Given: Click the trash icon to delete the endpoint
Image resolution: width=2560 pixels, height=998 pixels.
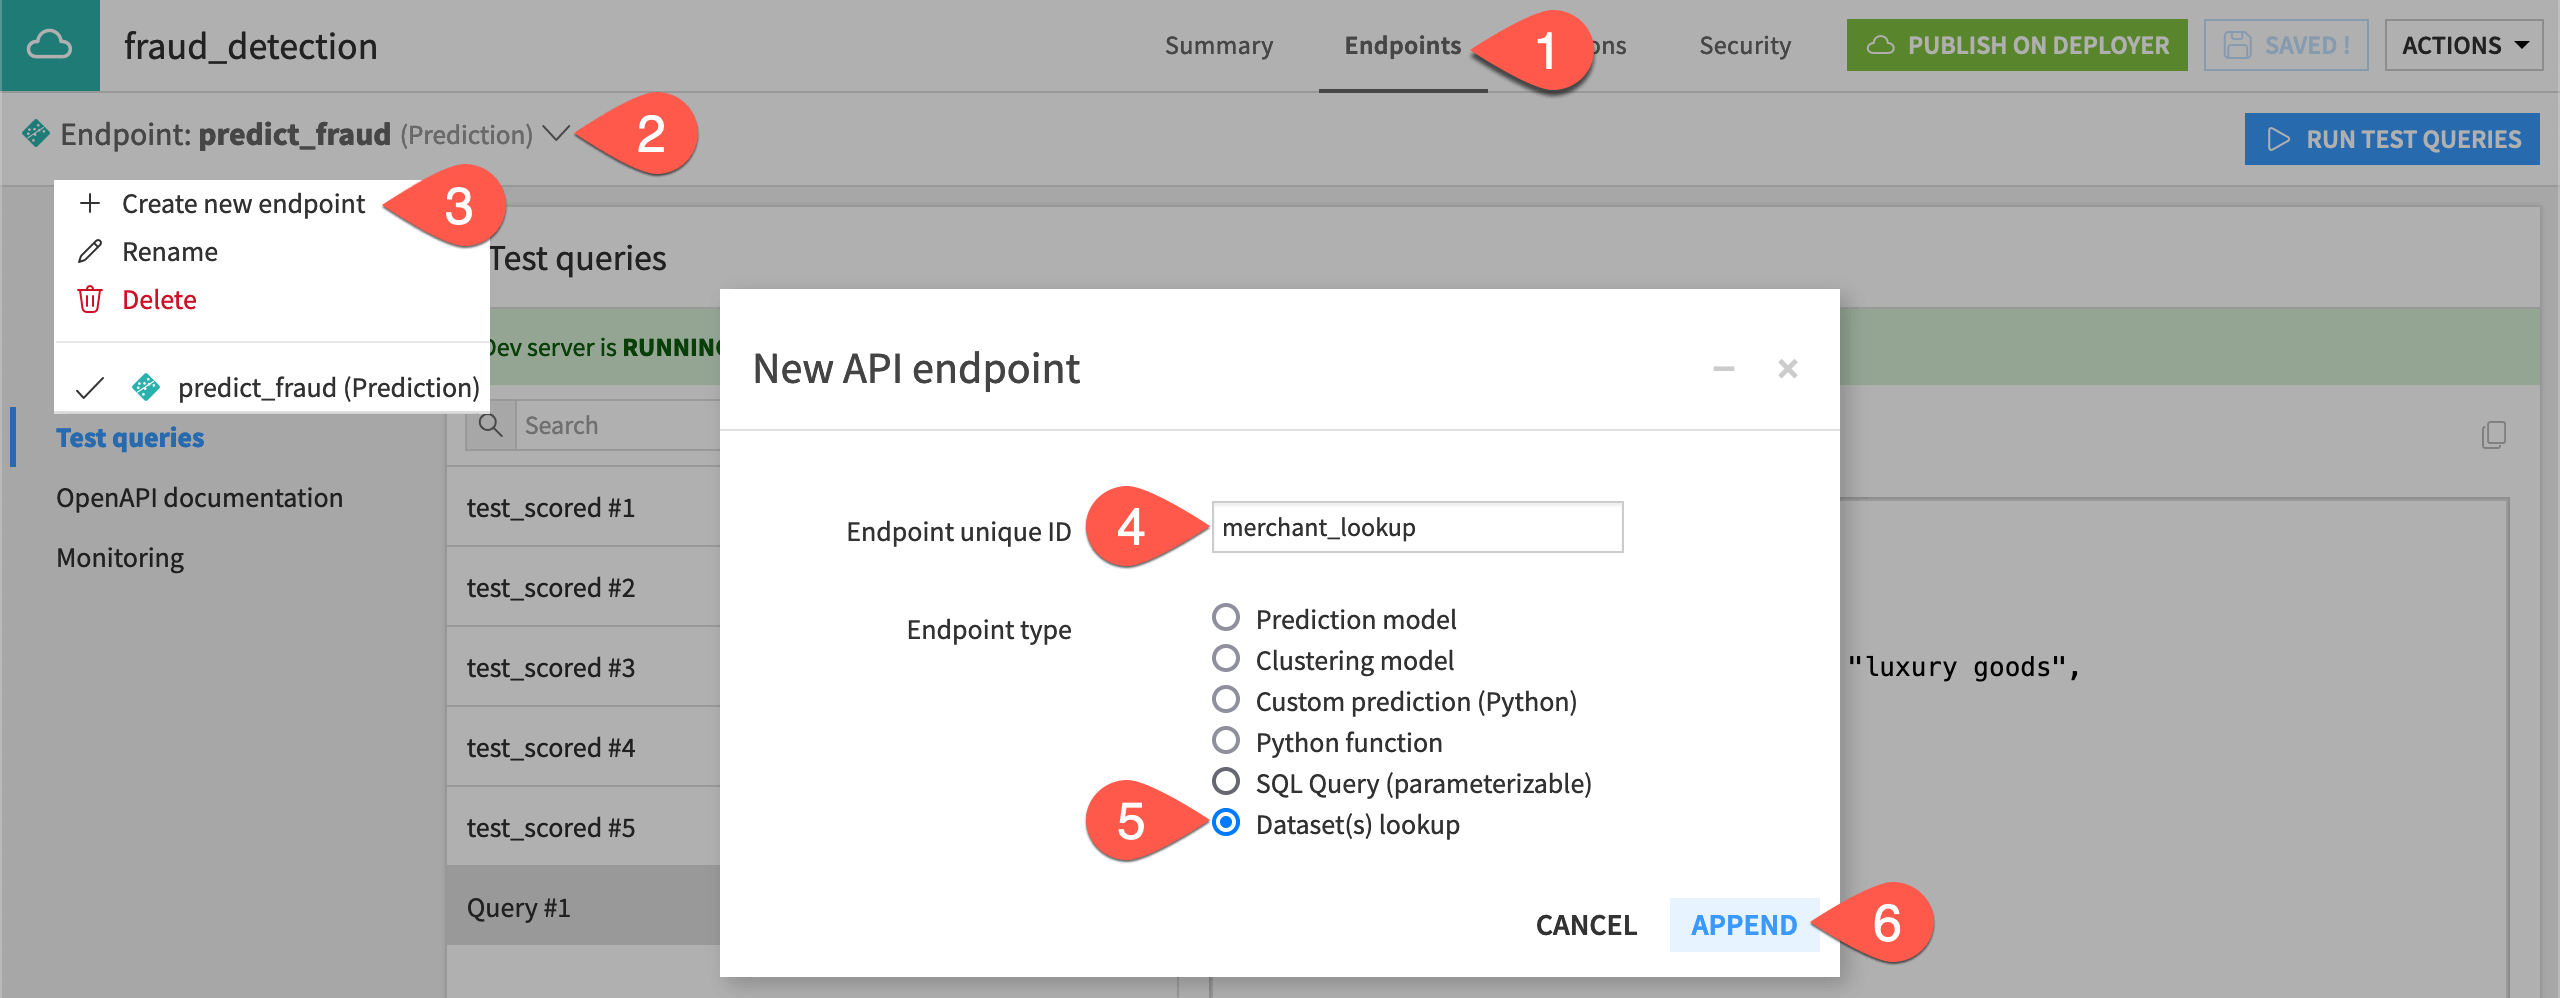Looking at the screenshot, I should (x=91, y=299).
